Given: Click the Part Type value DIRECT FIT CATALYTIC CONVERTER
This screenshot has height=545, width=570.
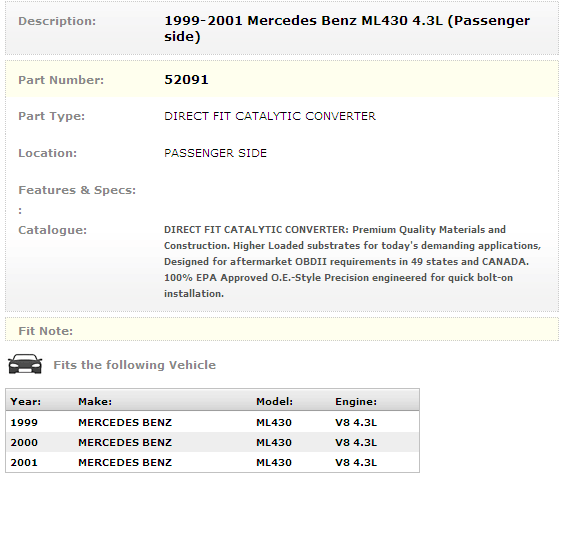Looking at the screenshot, I should (270, 116).
